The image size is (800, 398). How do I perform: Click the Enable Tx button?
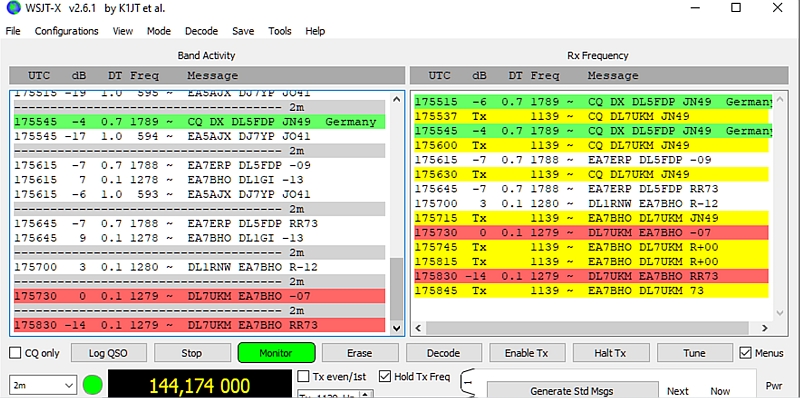coord(527,353)
